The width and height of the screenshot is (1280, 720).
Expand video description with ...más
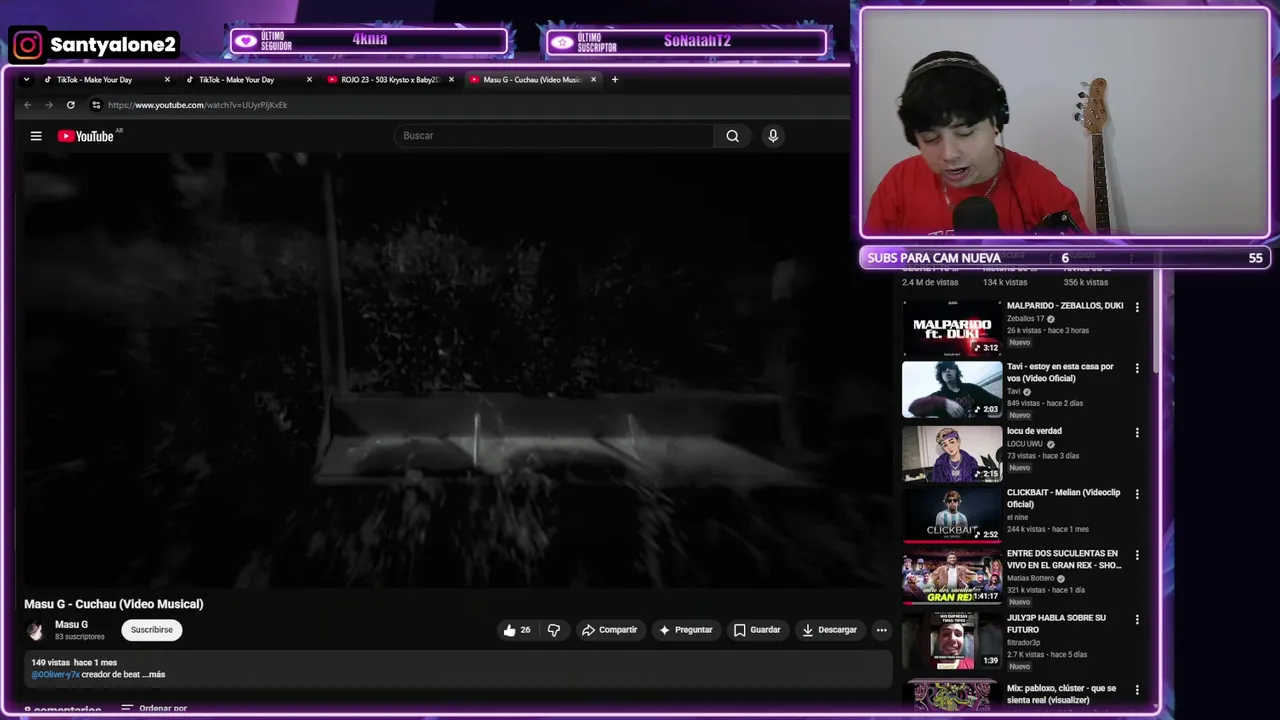pos(153,675)
